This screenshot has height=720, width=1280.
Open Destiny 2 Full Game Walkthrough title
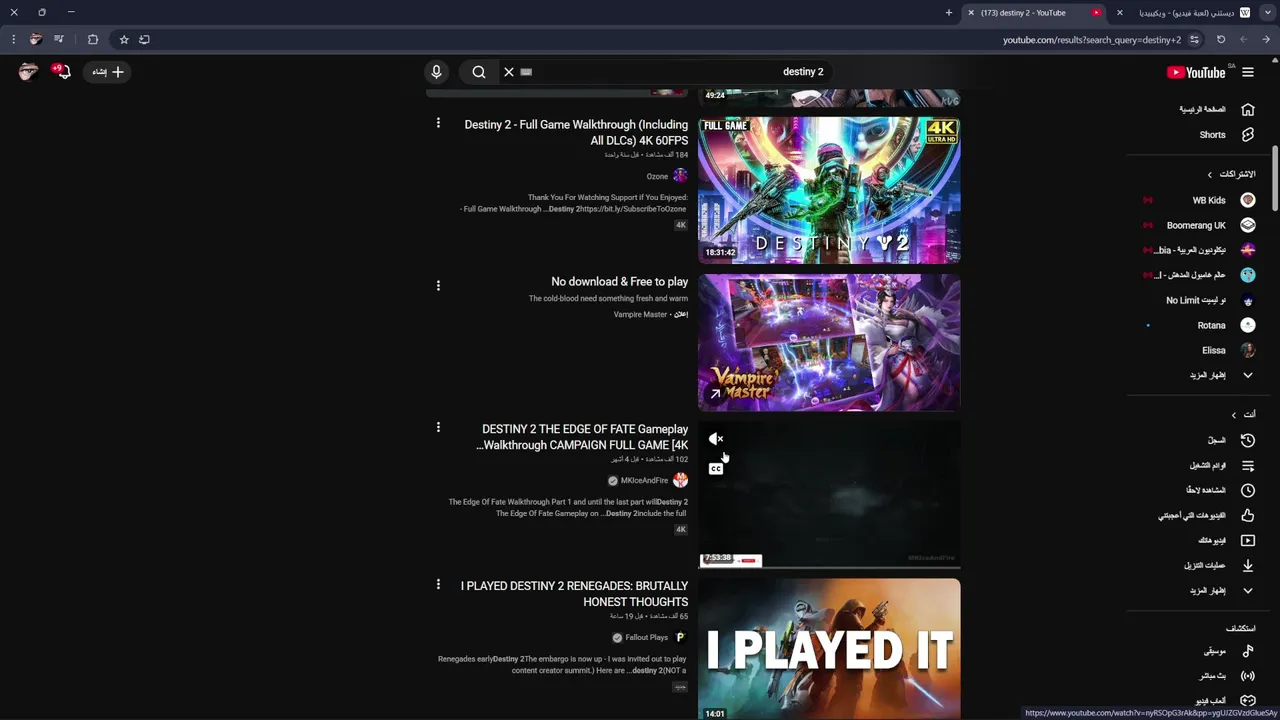point(576,132)
